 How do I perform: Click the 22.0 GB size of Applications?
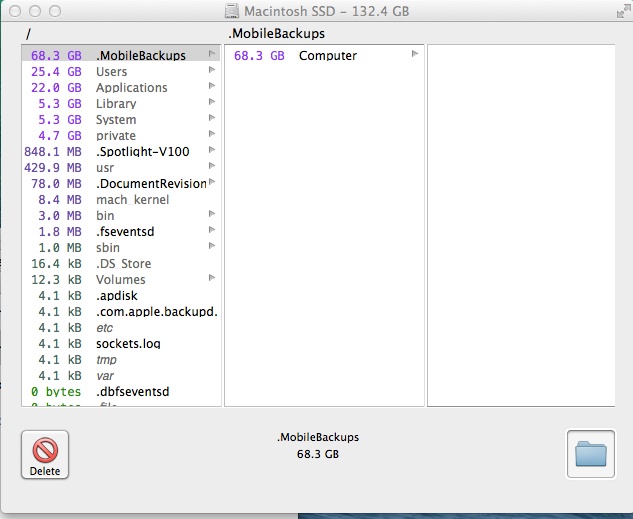pos(56,88)
